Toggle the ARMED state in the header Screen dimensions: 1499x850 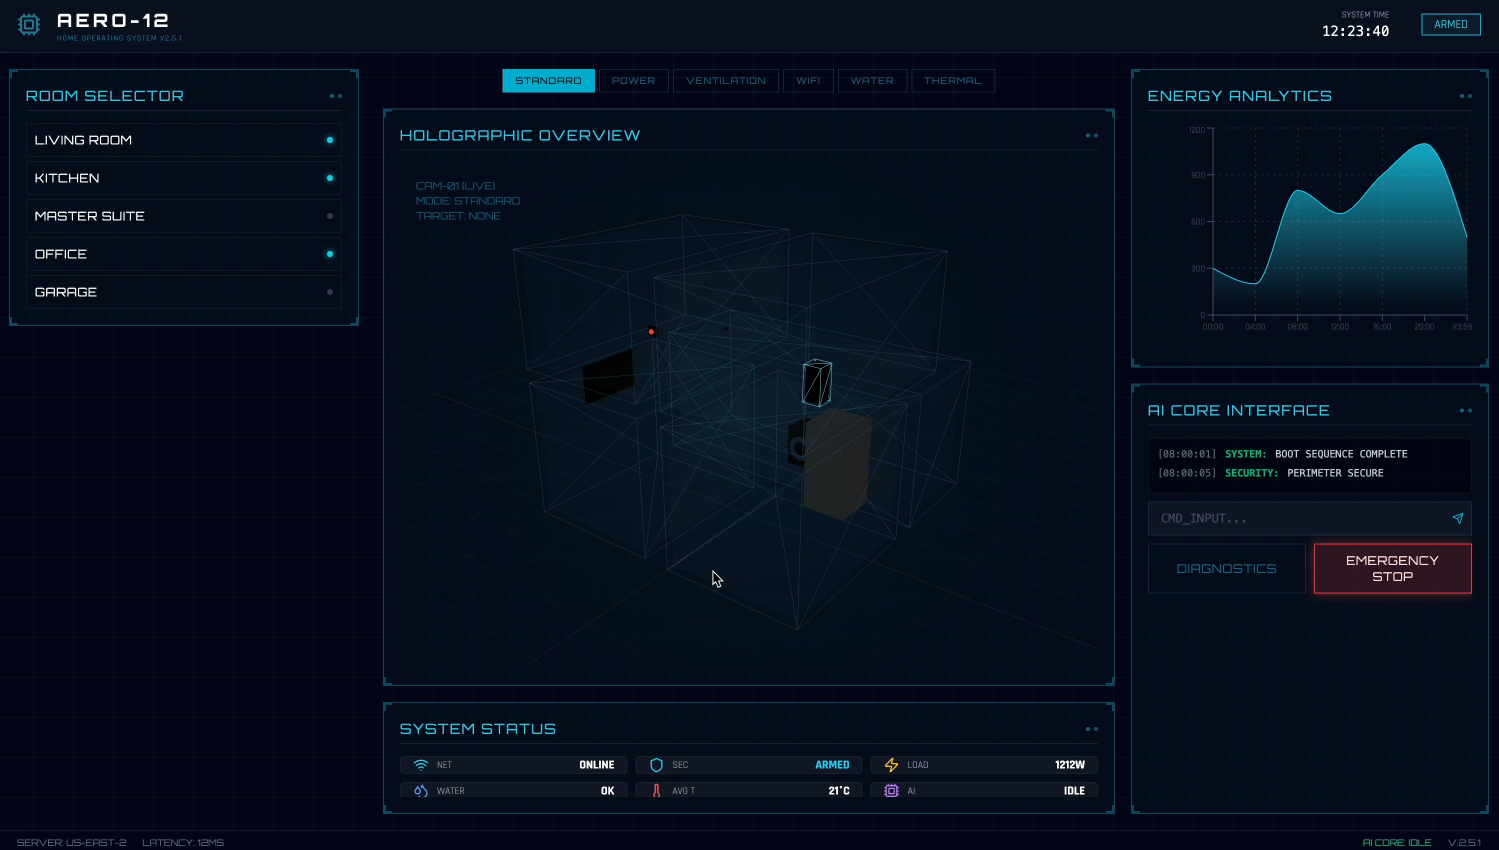[1451, 24]
